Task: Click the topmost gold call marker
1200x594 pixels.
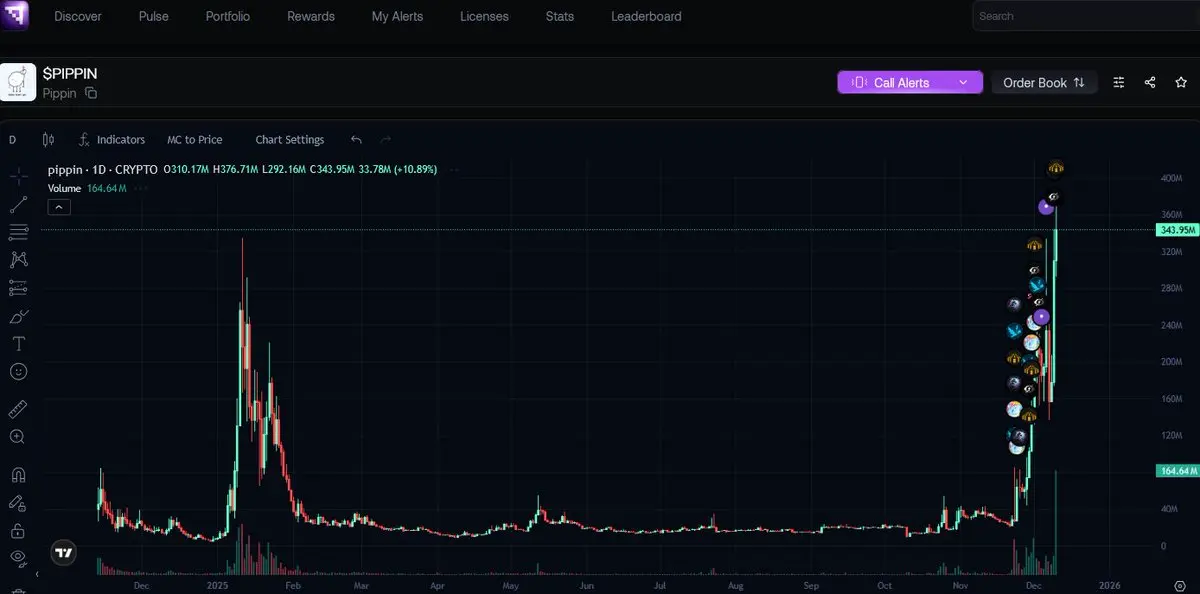Action: click(1055, 168)
